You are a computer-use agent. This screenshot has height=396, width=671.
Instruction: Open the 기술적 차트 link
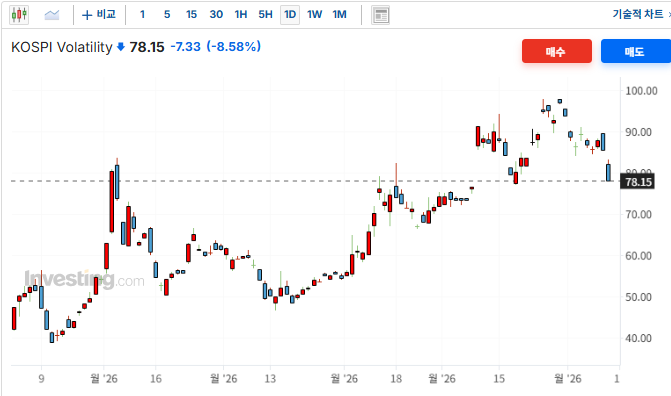click(x=638, y=14)
